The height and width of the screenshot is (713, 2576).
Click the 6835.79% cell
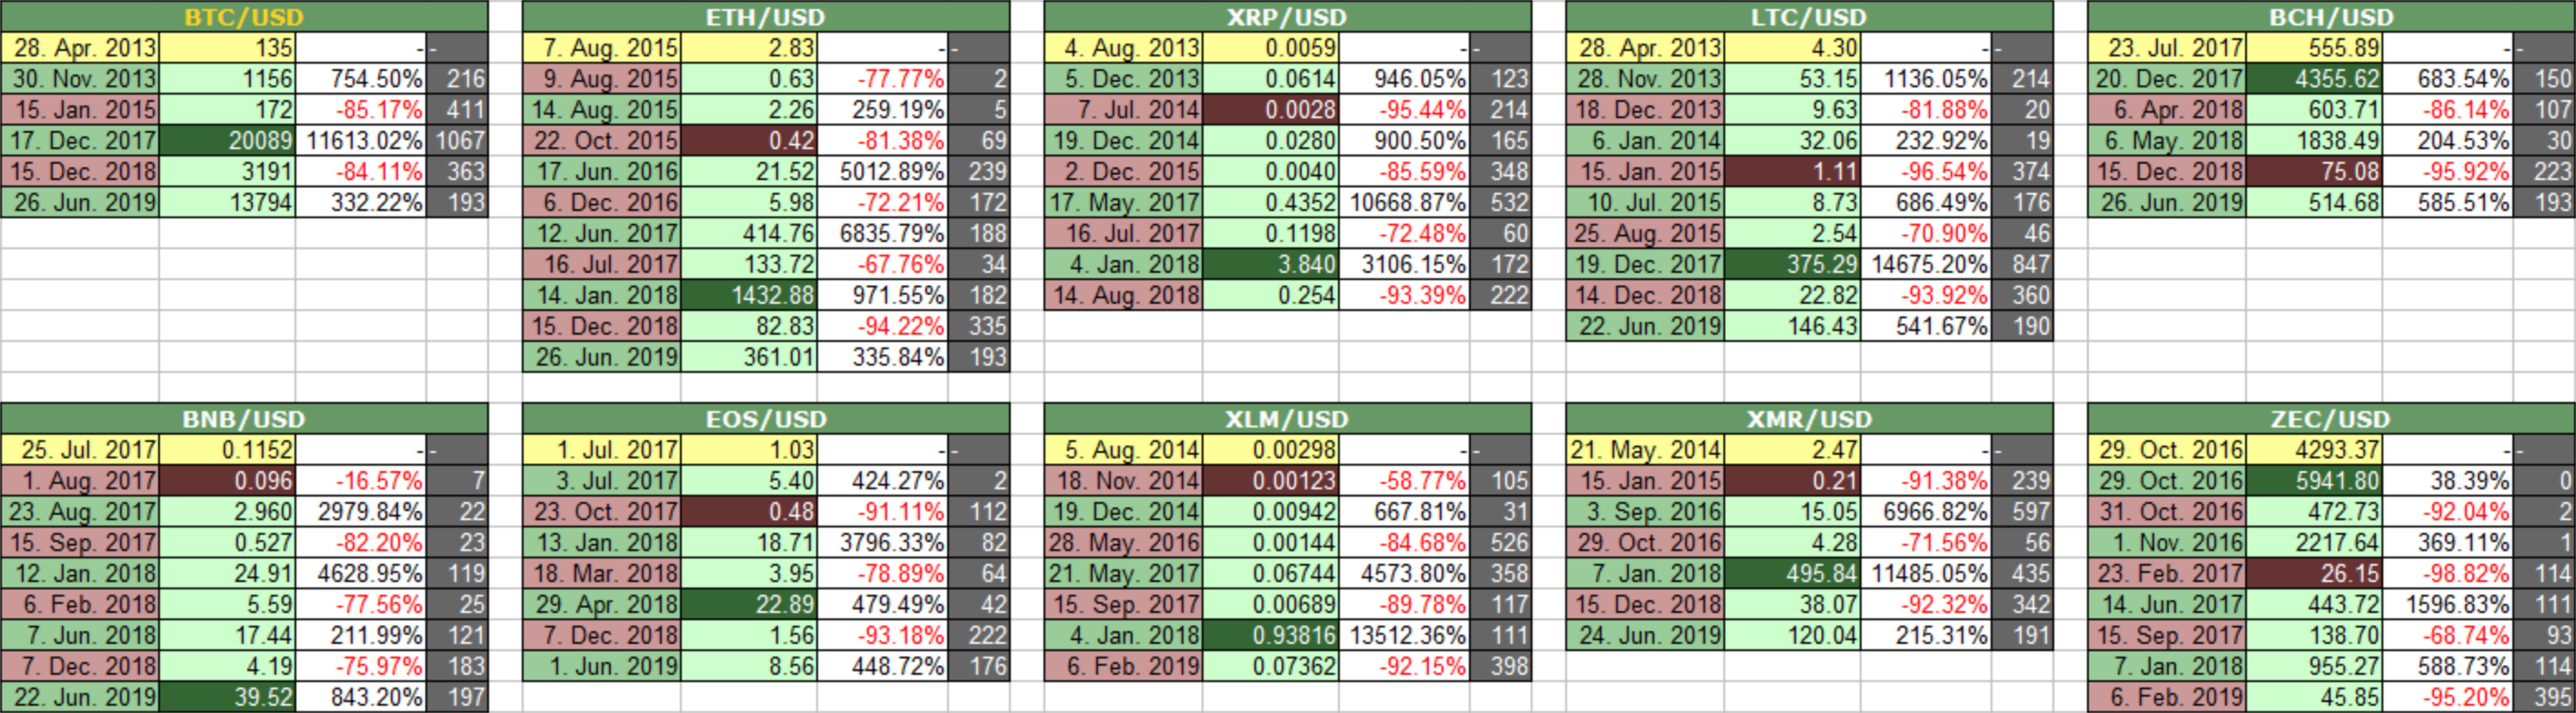[883, 234]
